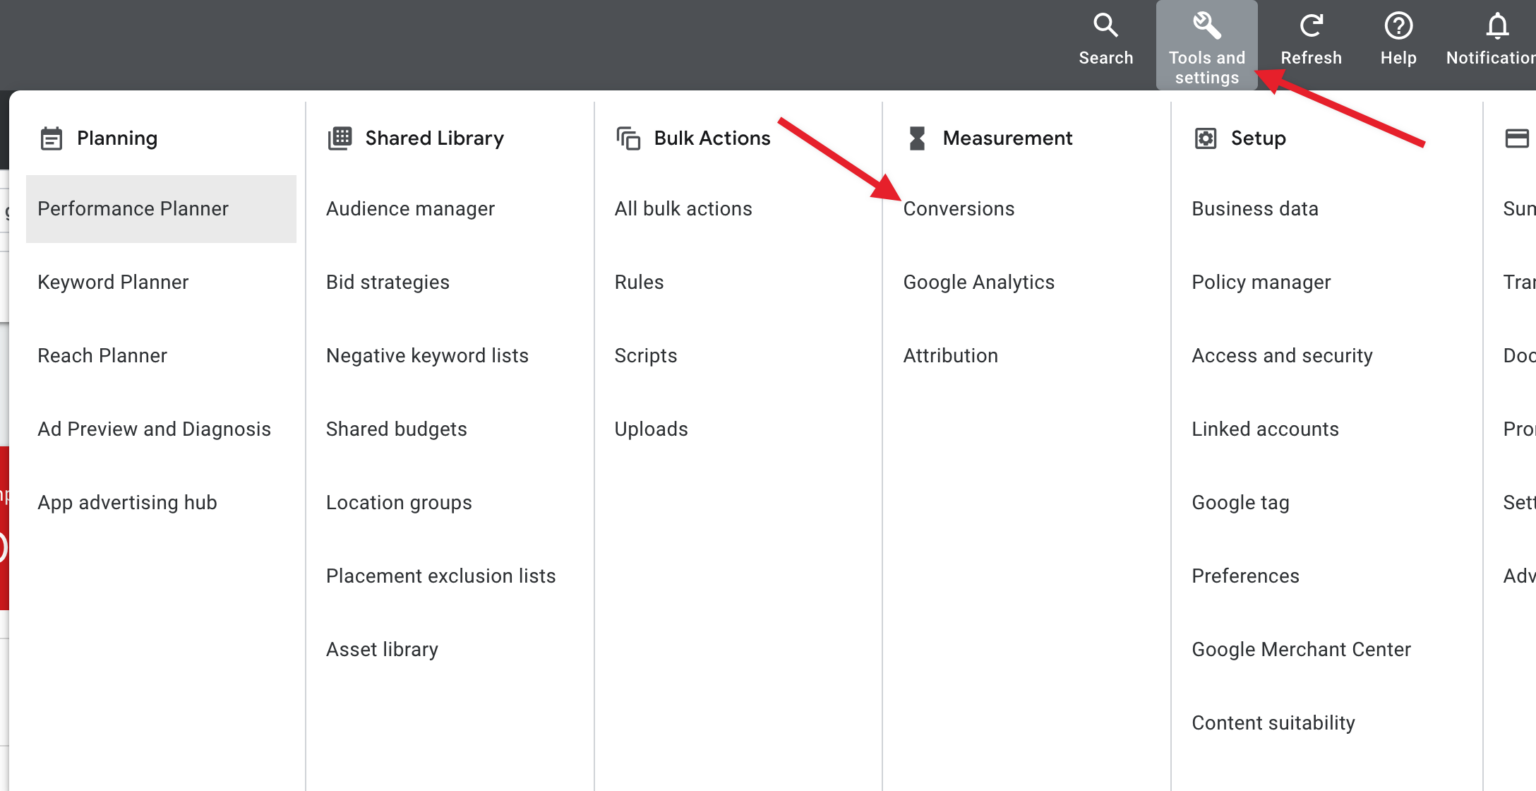Open Google Analytics settings
This screenshot has height=791, width=1536.
point(979,282)
